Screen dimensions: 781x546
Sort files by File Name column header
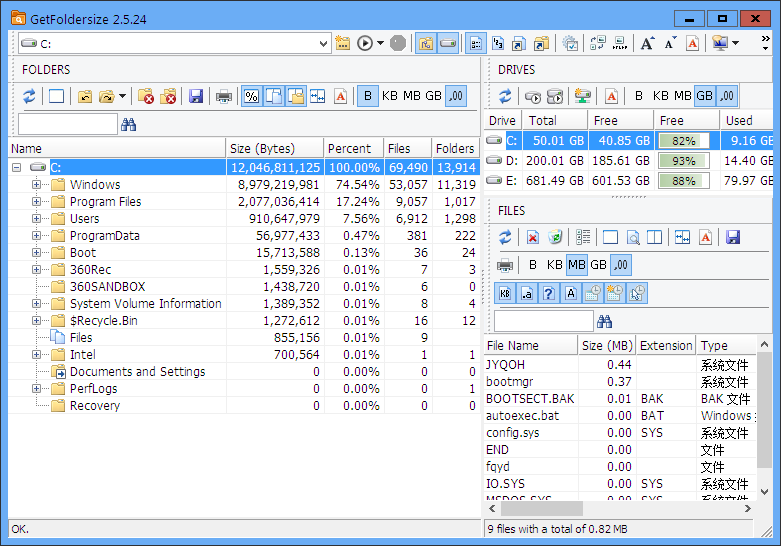(531, 346)
